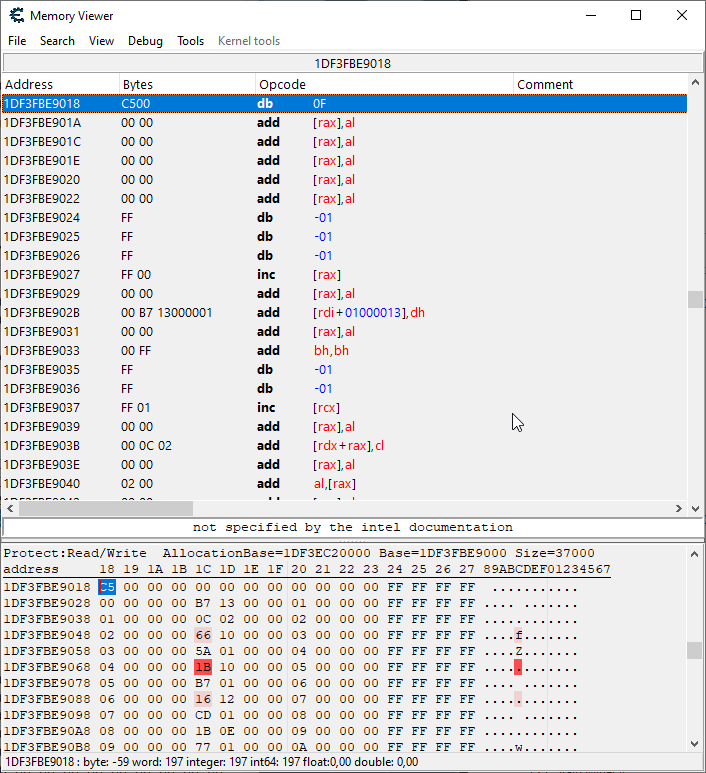The width and height of the screenshot is (706, 773).
Task: Click highlighted hex byte C5 in hex dump
Action: click(107, 587)
